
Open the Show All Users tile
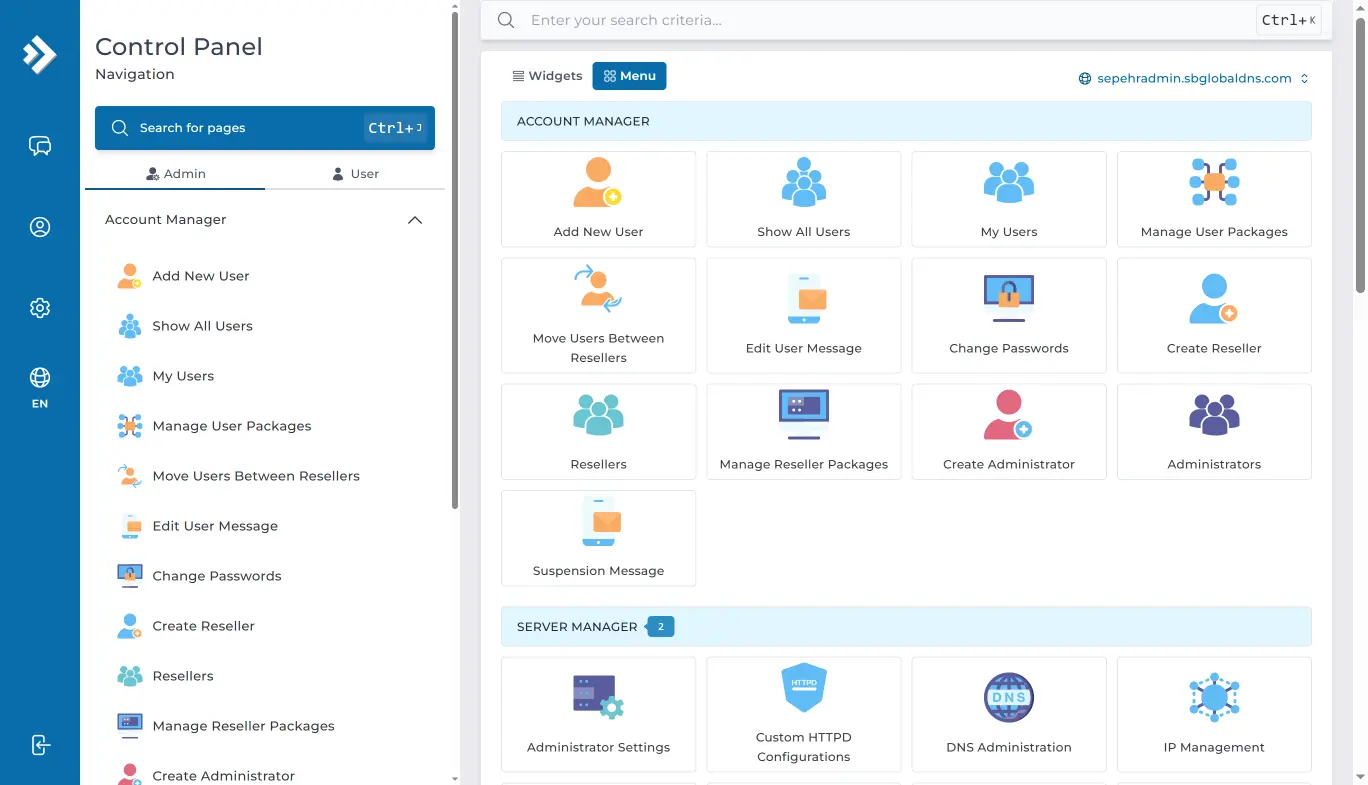coord(804,199)
